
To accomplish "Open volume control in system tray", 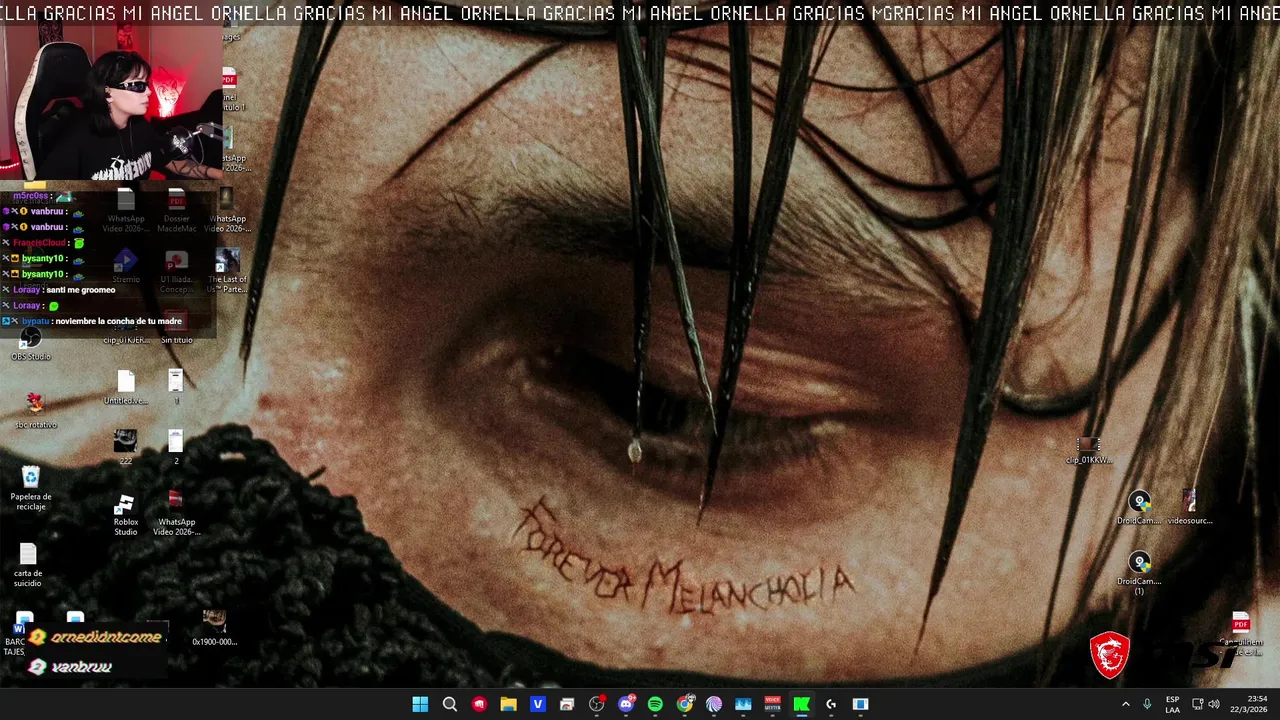I will pos(1214,704).
